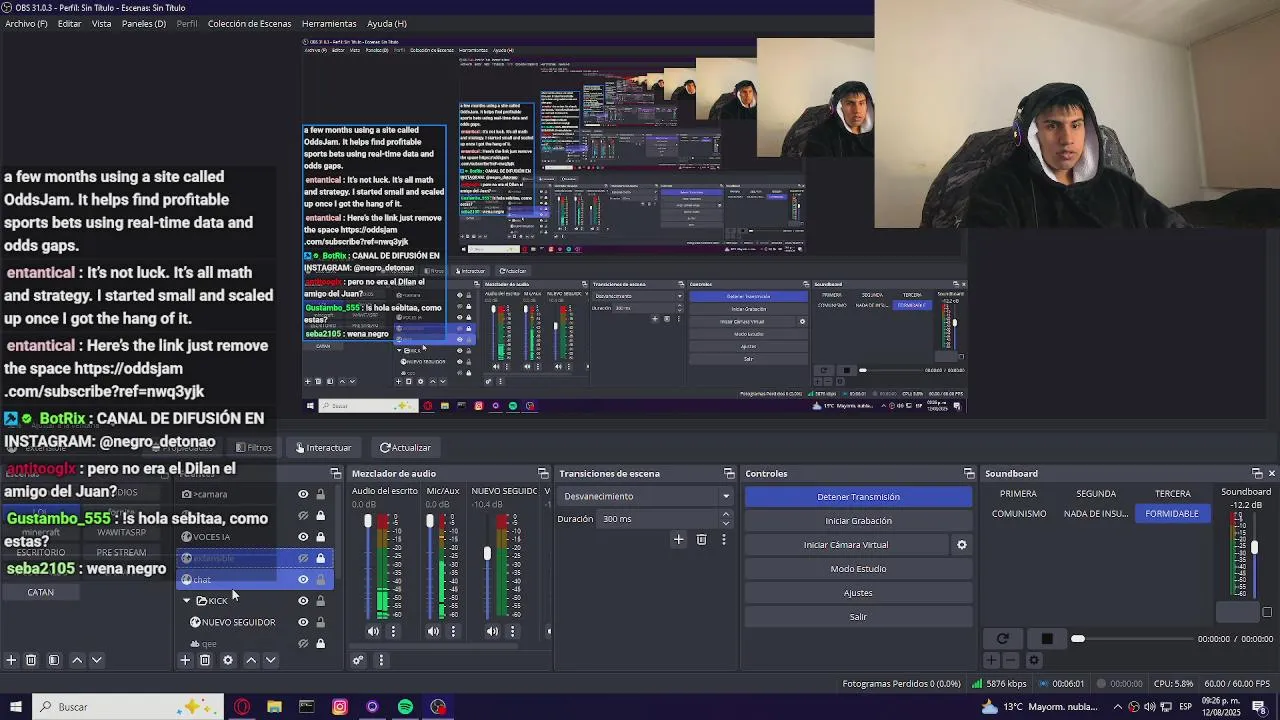
Task: Move scene down in Escenas toolbar
Action: point(97,660)
